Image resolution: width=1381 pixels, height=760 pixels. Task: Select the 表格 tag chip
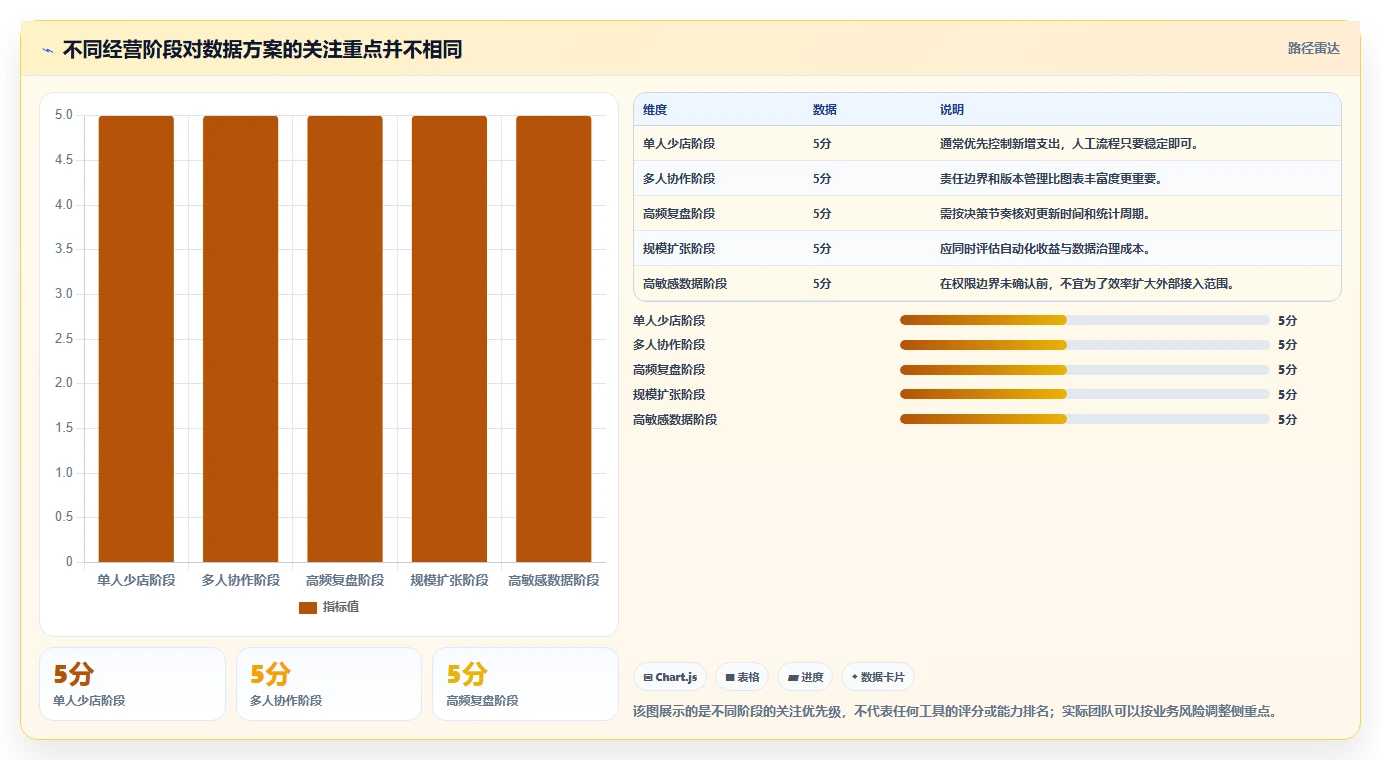(742, 677)
